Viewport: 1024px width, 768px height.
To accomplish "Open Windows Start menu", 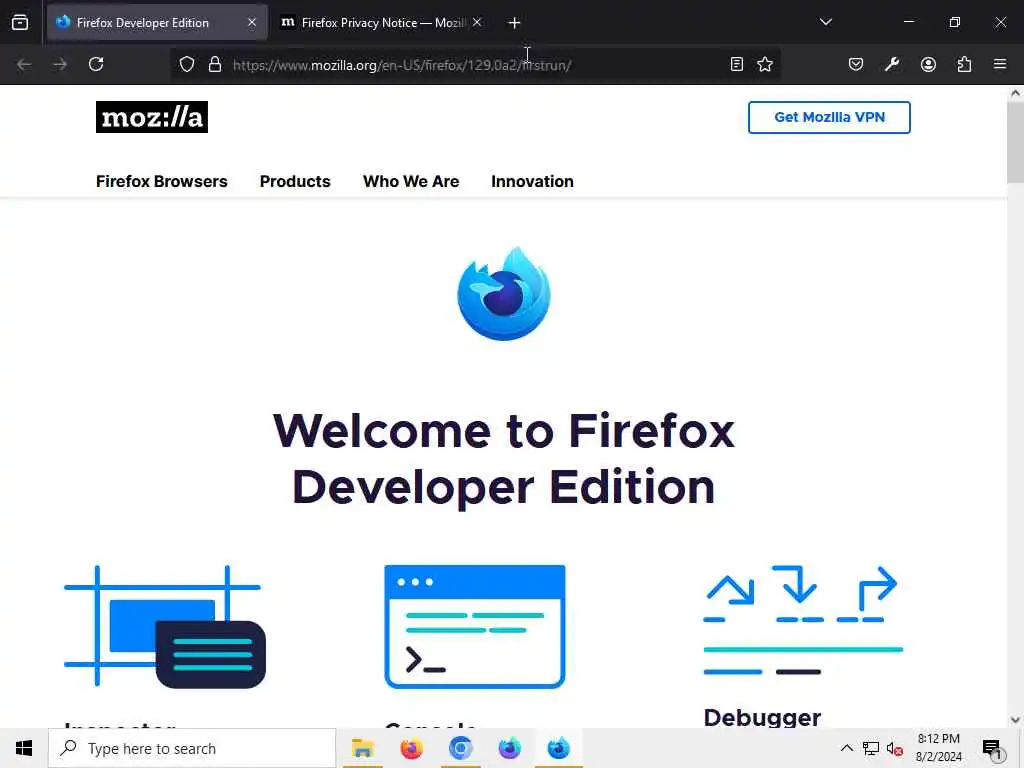I will 24,748.
